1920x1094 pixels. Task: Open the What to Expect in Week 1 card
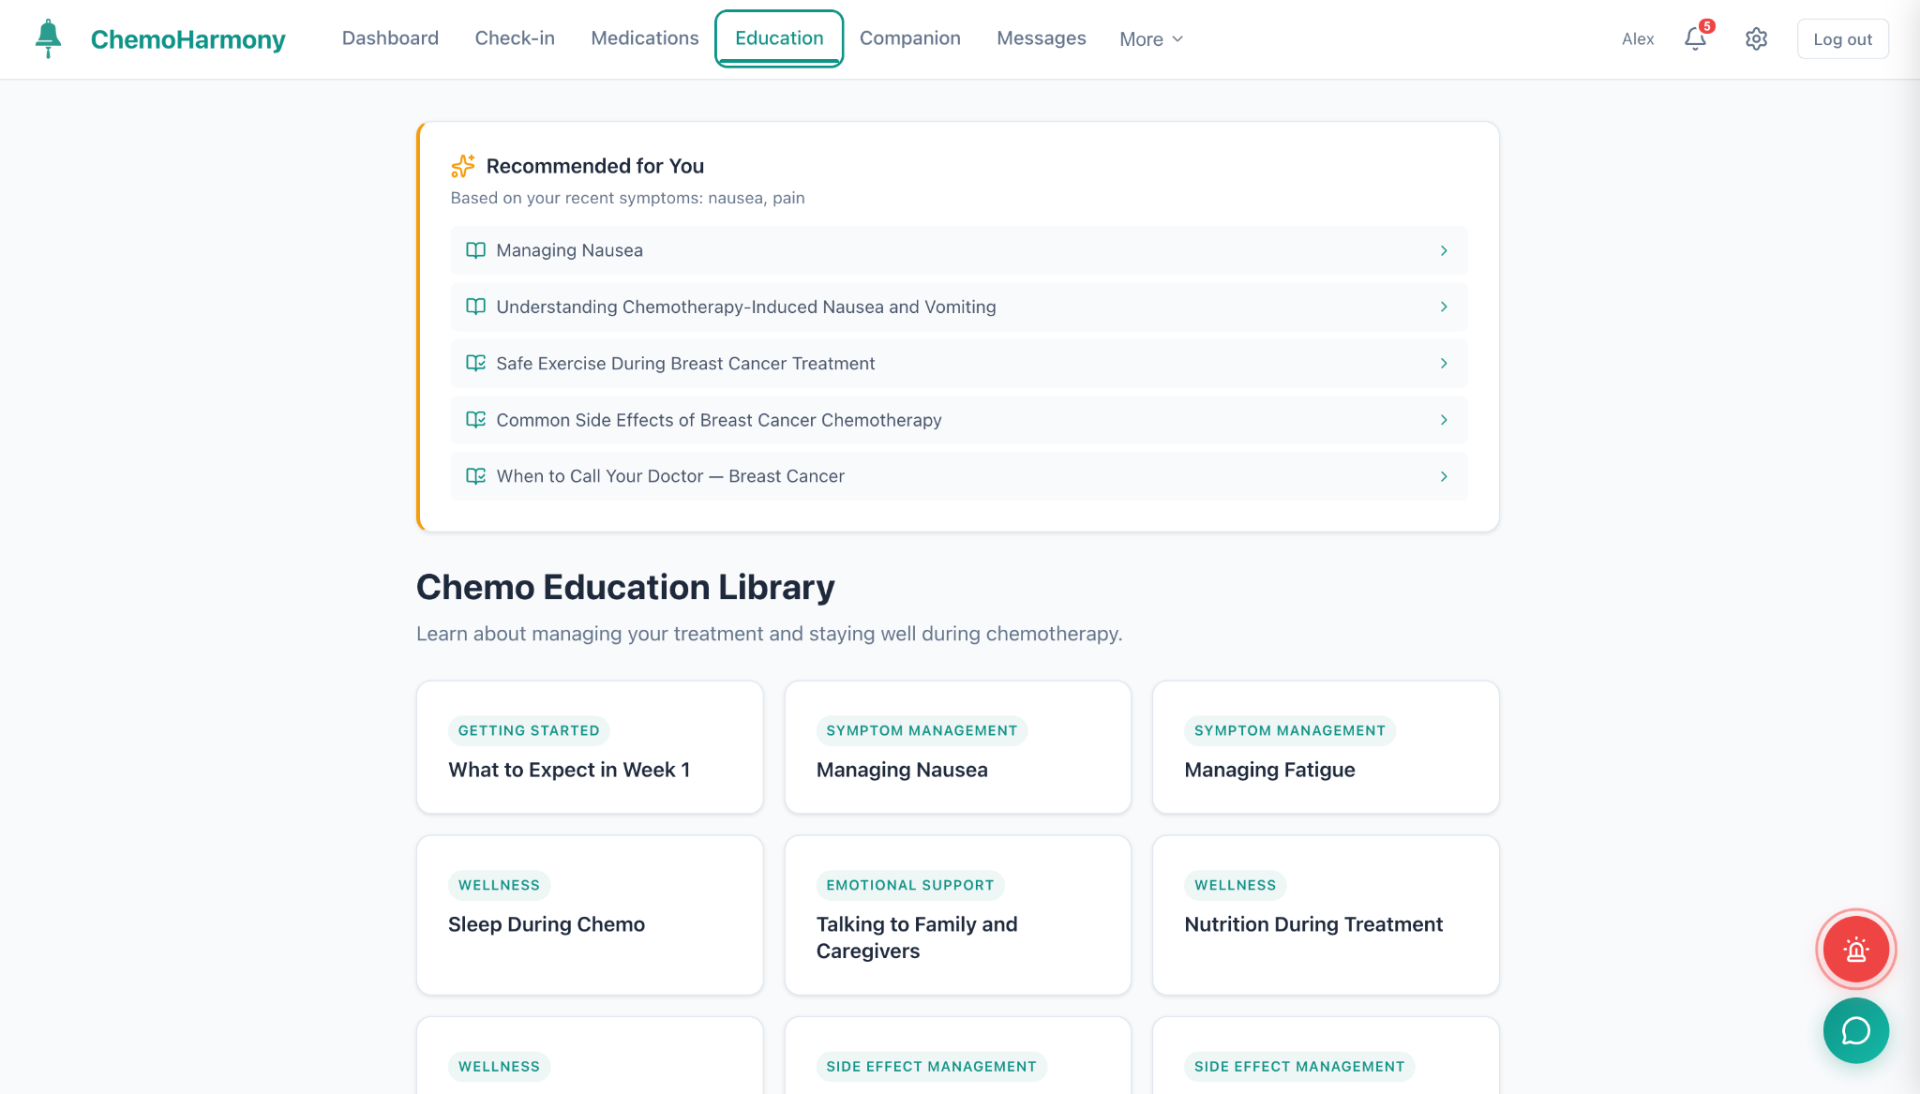point(589,747)
